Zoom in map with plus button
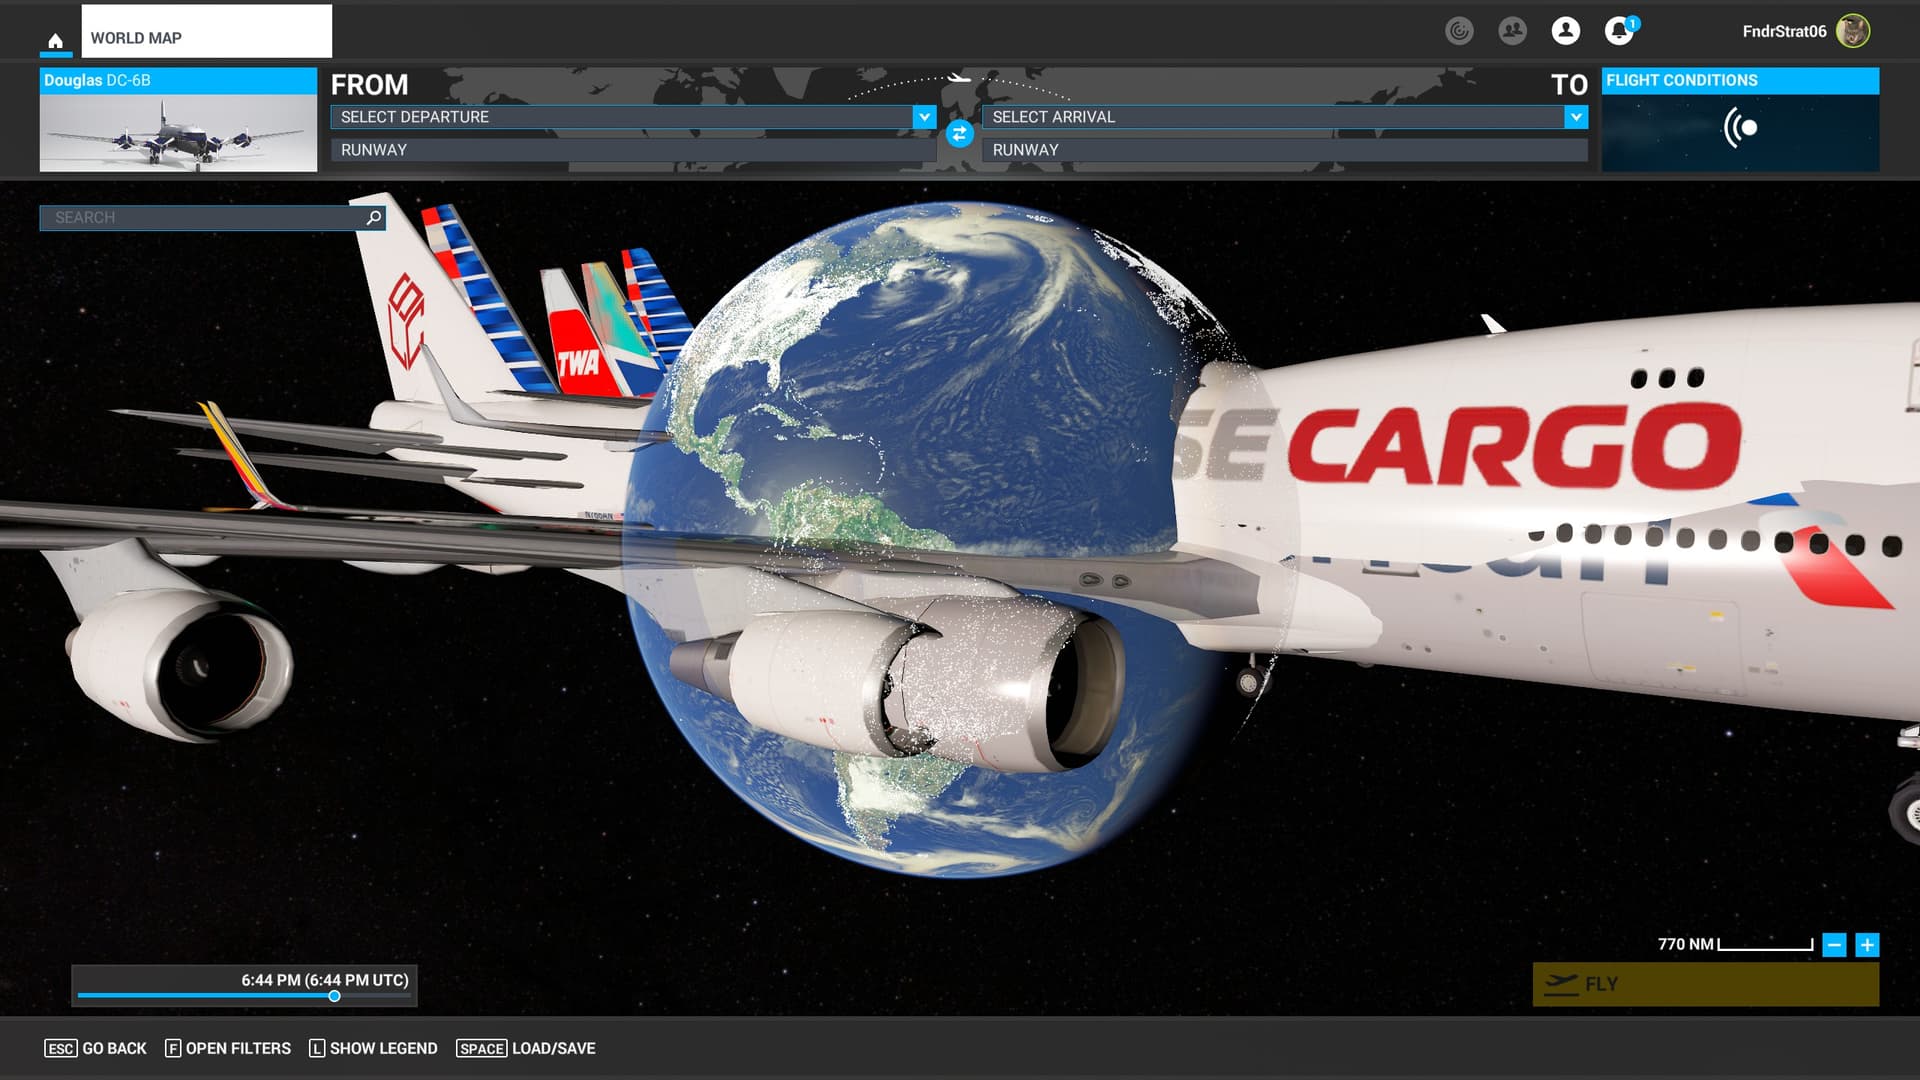1920x1080 pixels. tap(1867, 945)
